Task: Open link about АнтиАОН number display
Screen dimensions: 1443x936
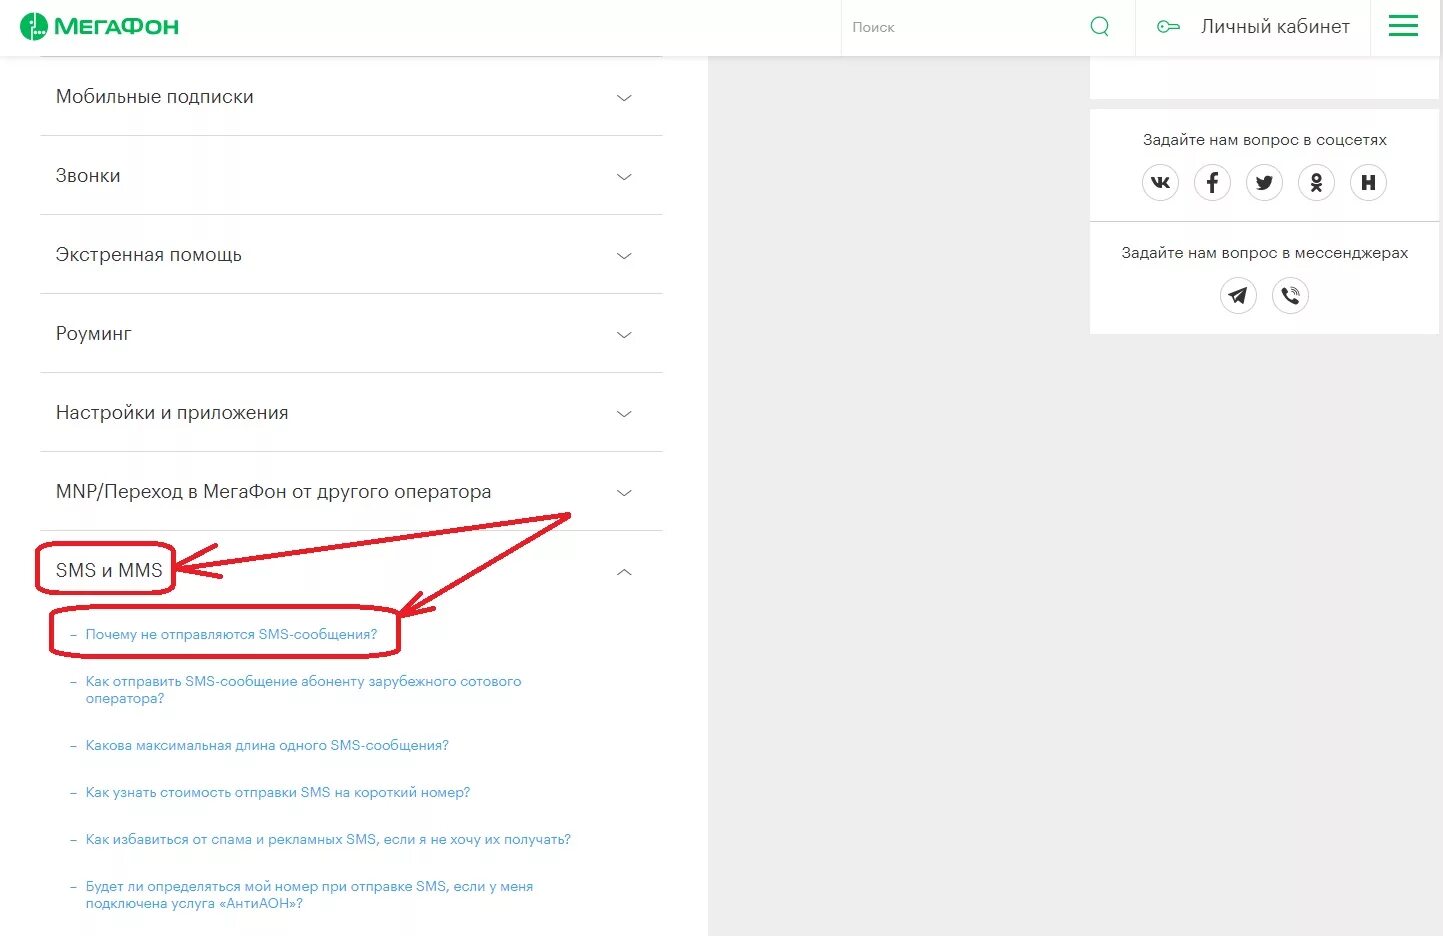Action: click(x=309, y=895)
